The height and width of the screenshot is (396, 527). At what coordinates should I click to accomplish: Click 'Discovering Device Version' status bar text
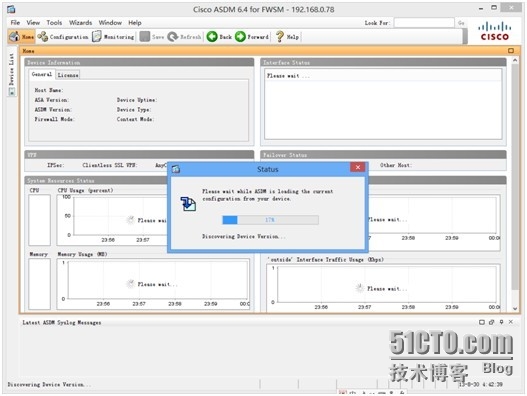[49, 384]
